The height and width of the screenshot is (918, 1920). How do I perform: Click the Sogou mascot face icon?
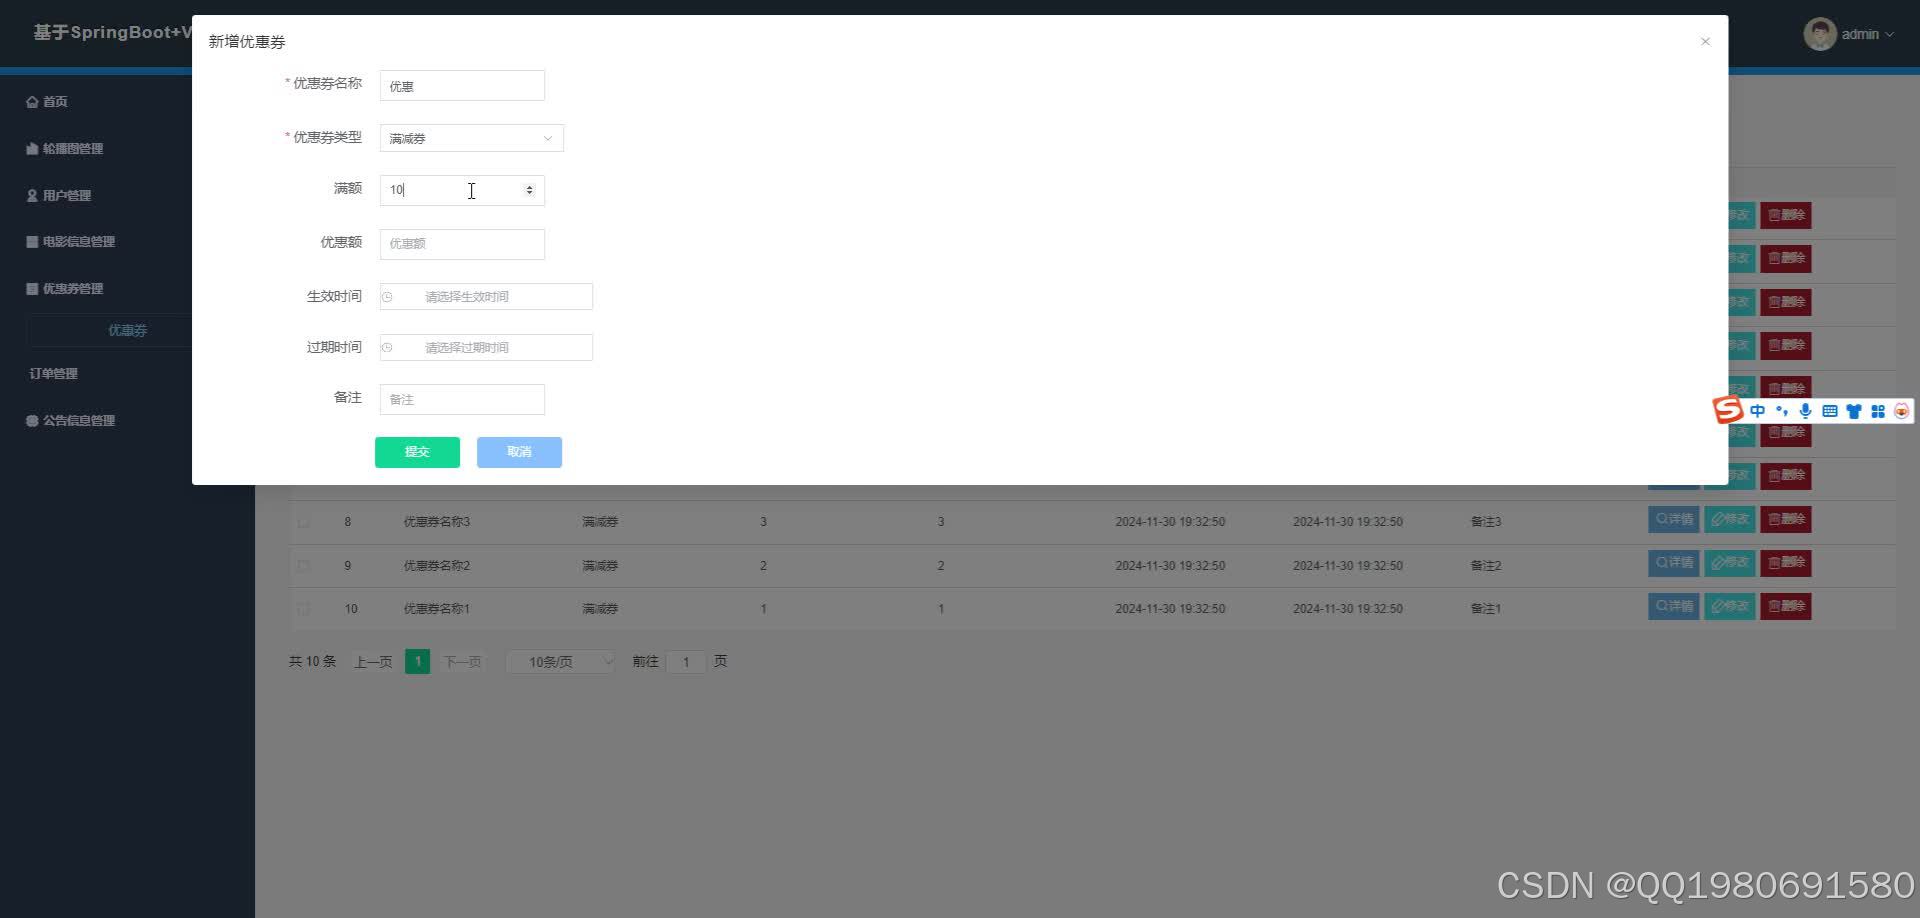point(1901,411)
